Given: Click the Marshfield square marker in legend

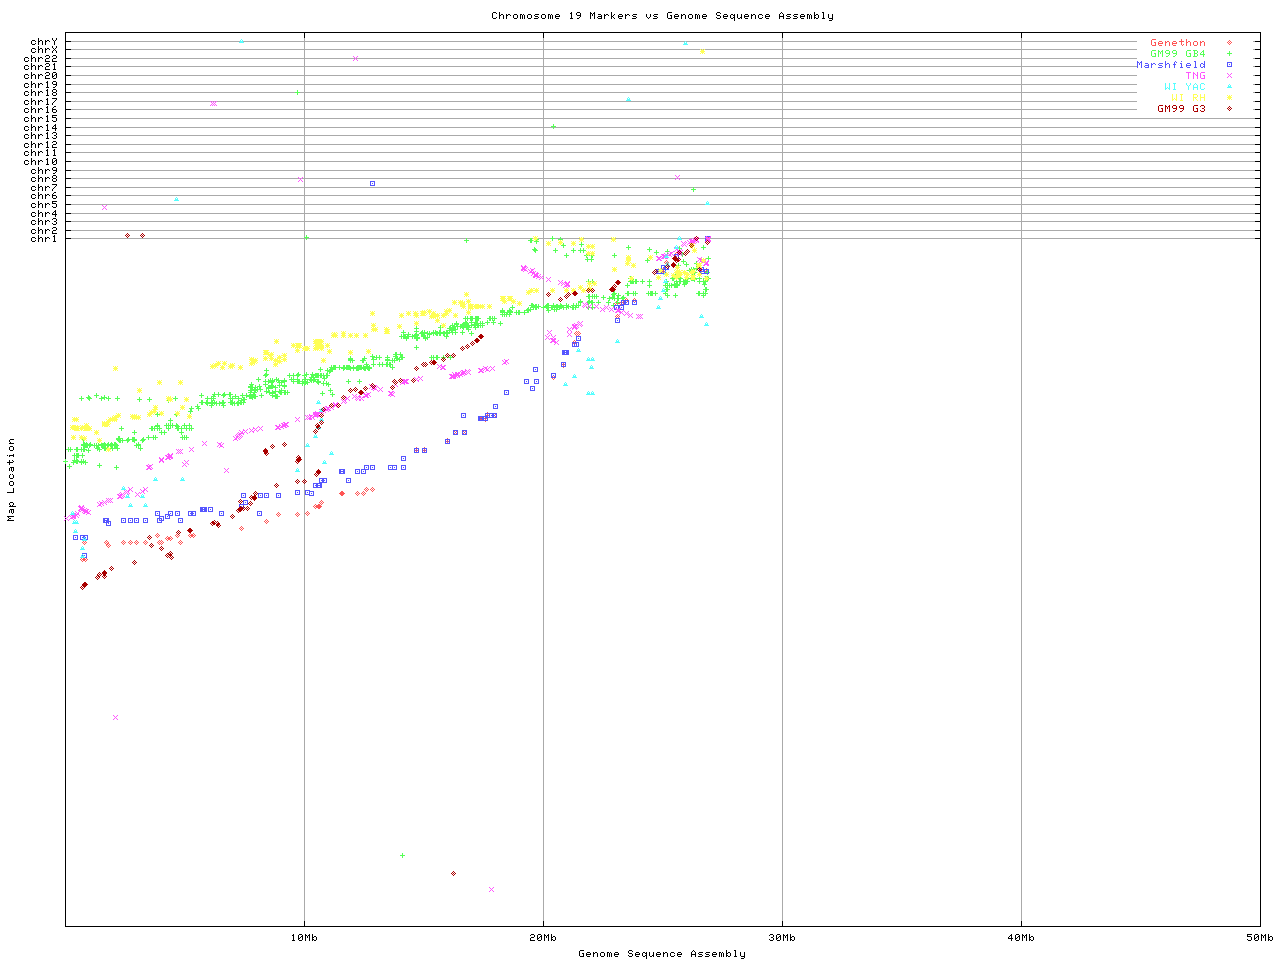Looking at the screenshot, I should pos(1229,65).
